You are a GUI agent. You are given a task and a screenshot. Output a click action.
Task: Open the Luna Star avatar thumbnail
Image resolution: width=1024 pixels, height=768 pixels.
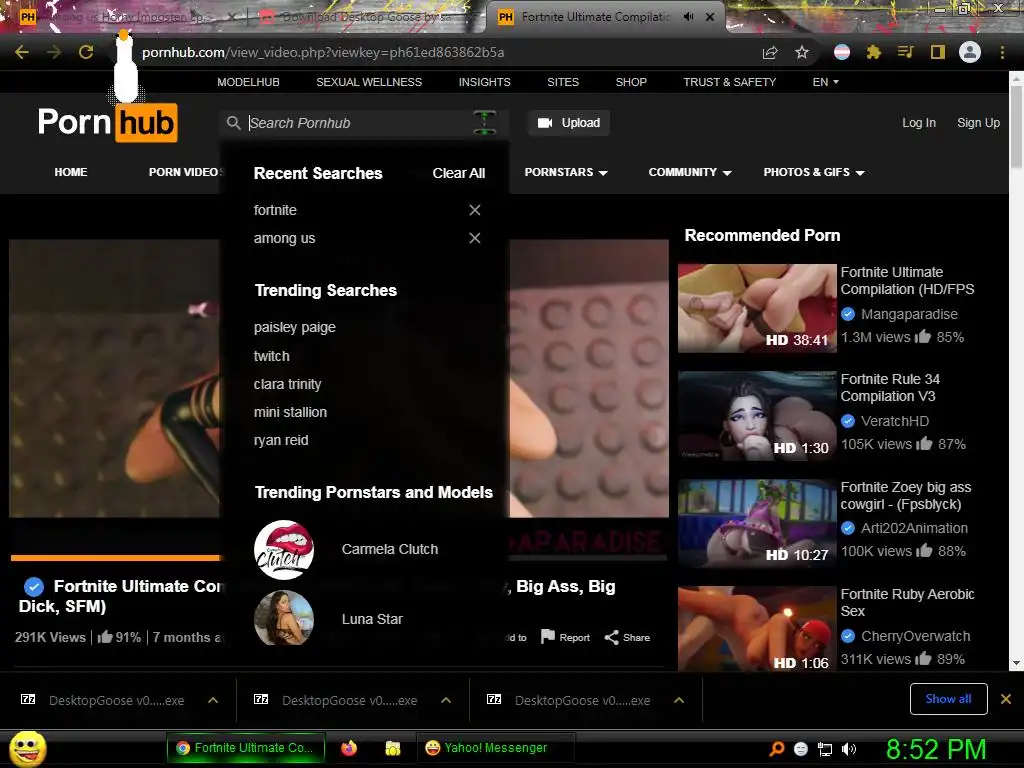click(x=283, y=618)
